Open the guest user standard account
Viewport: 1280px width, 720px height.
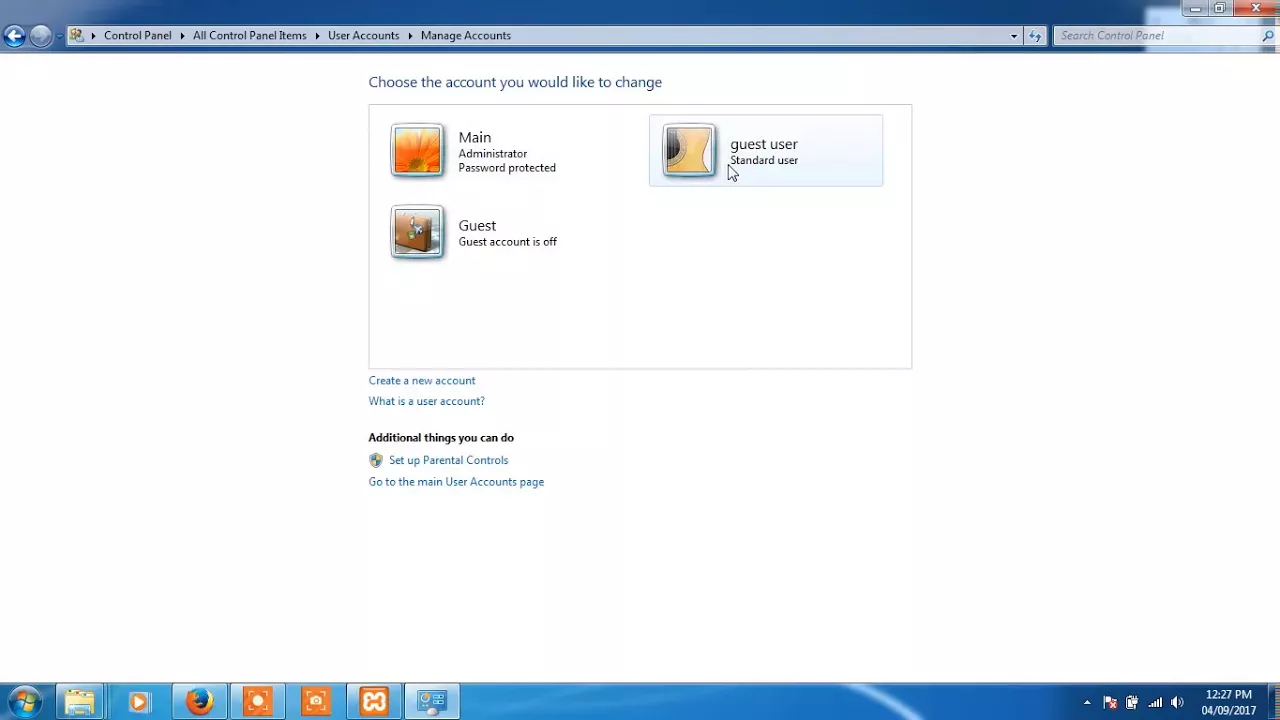click(766, 151)
